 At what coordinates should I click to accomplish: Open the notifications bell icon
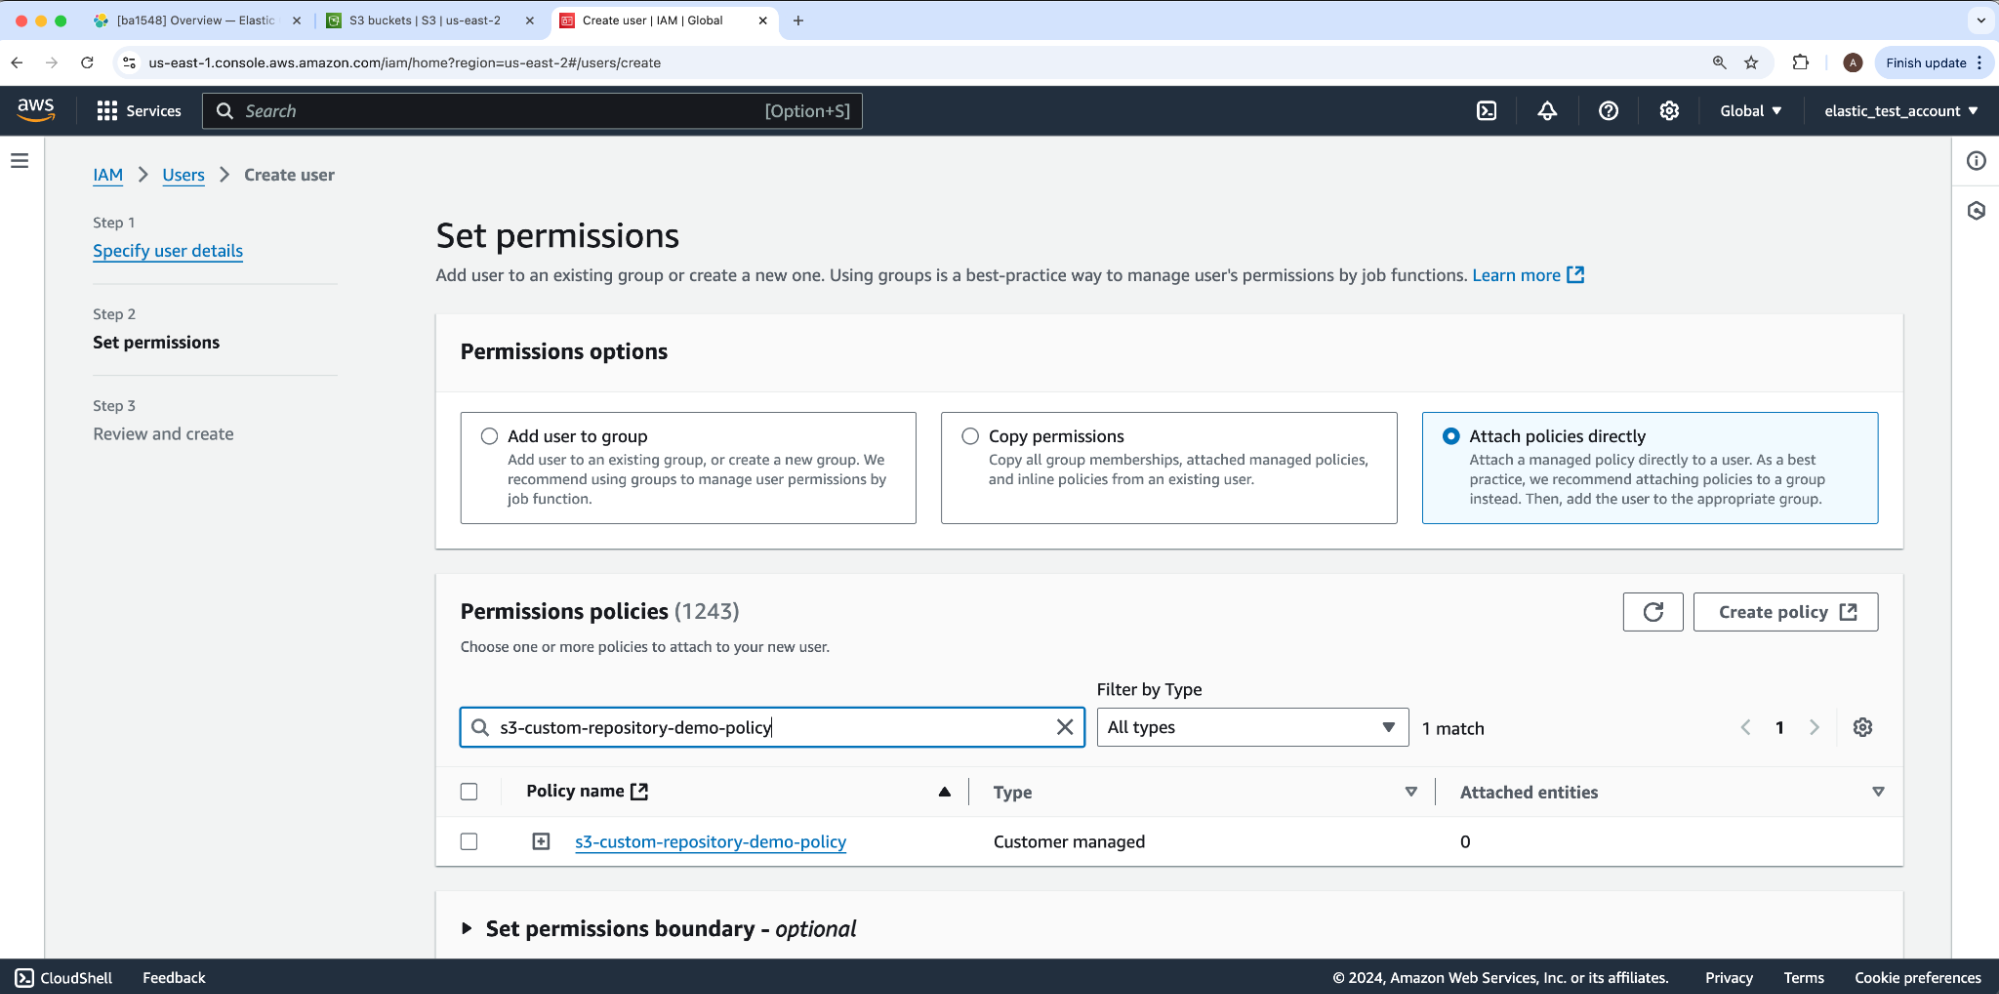tap(1547, 111)
